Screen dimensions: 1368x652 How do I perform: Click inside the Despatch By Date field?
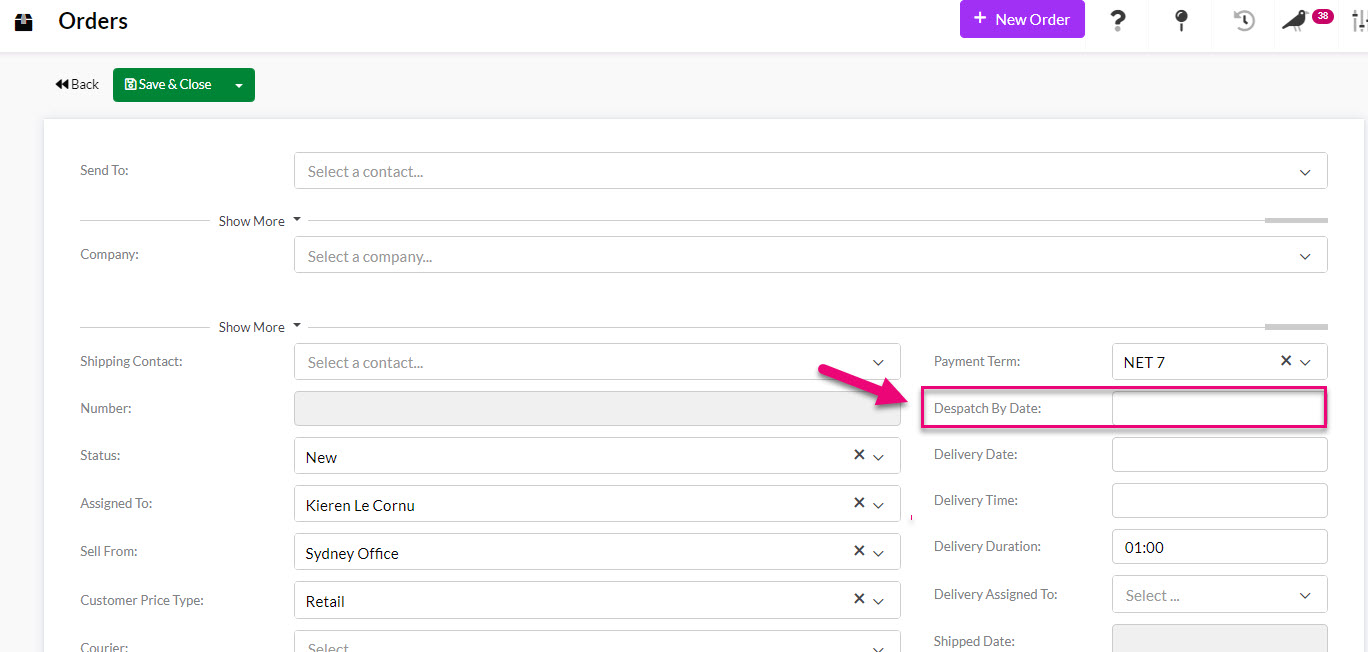pyautogui.click(x=1219, y=408)
